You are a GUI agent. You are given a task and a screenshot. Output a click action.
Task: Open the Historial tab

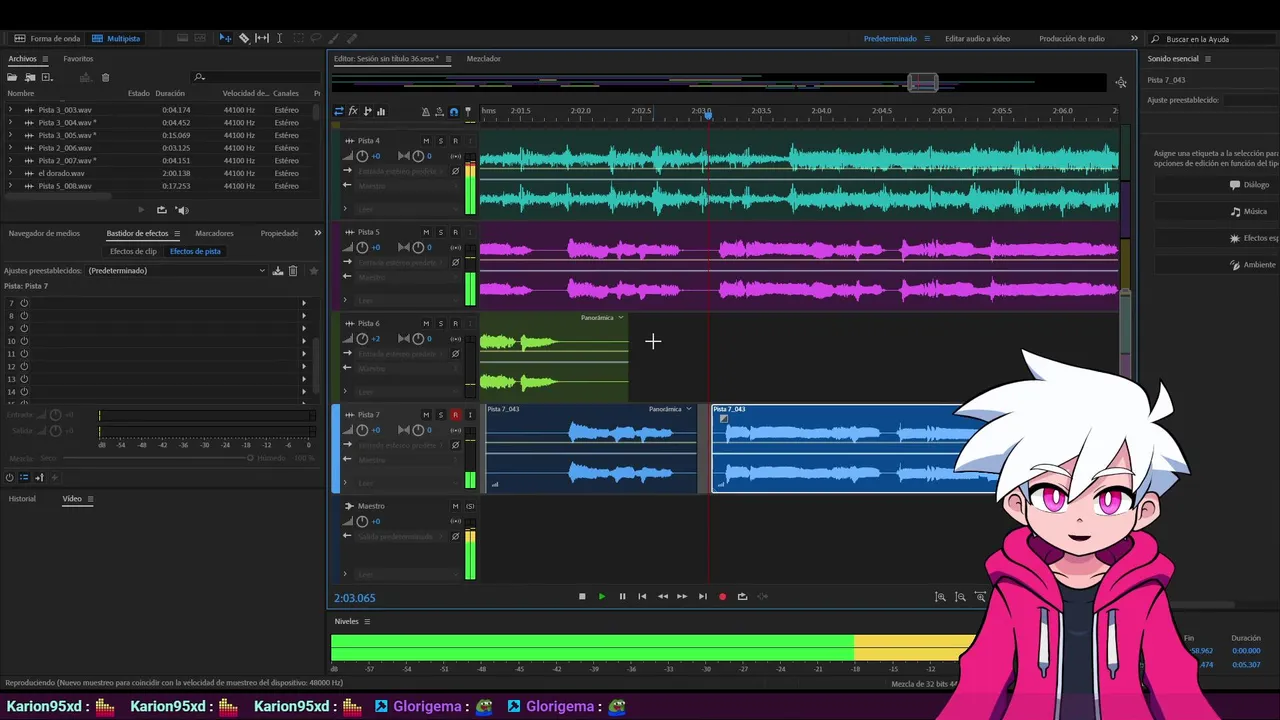coord(22,499)
